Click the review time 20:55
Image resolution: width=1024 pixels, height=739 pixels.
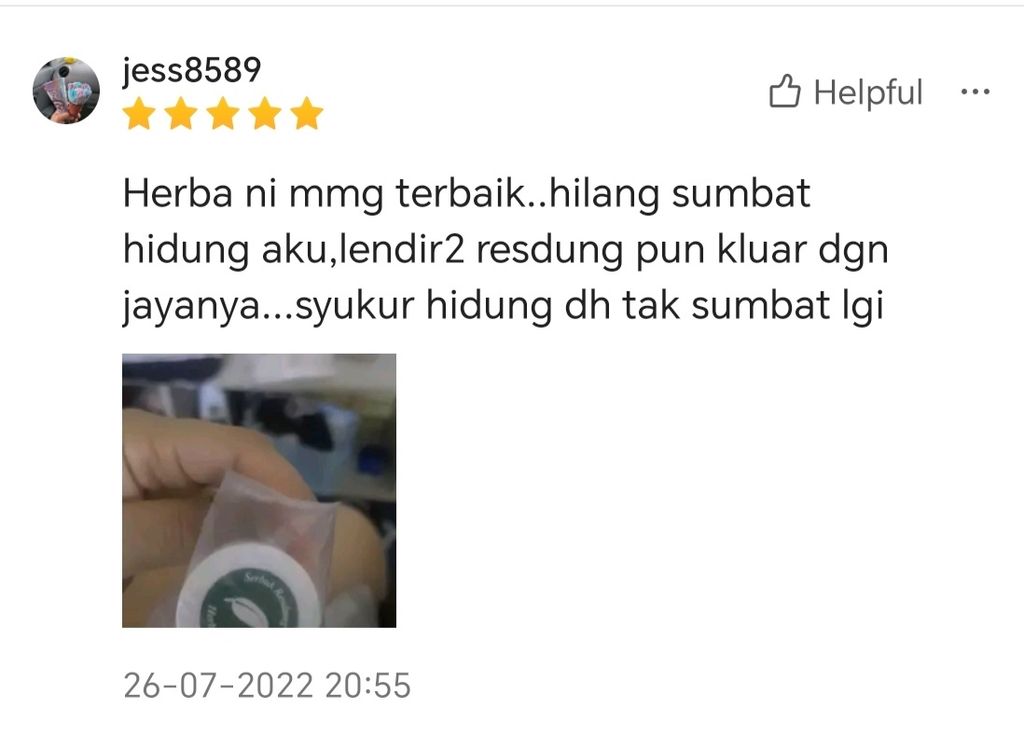pos(368,685)
